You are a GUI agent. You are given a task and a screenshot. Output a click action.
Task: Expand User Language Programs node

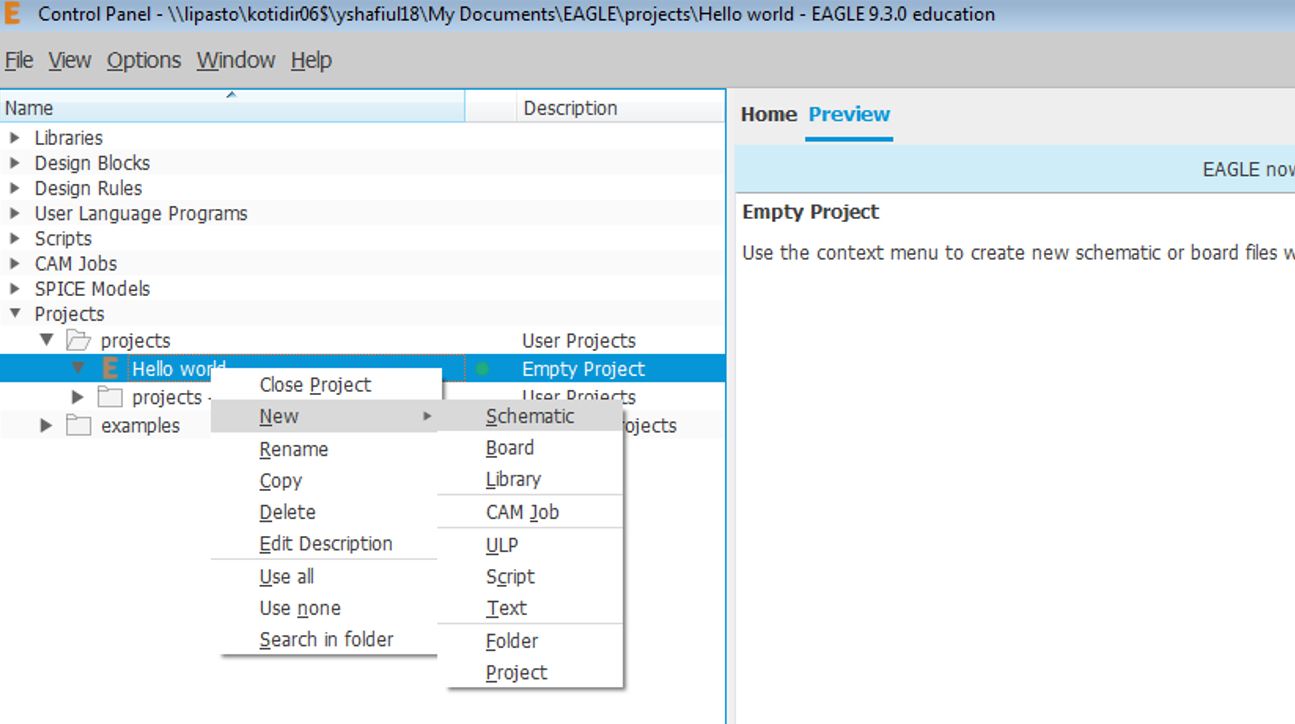pyautogui.click(x=15, y=213)
